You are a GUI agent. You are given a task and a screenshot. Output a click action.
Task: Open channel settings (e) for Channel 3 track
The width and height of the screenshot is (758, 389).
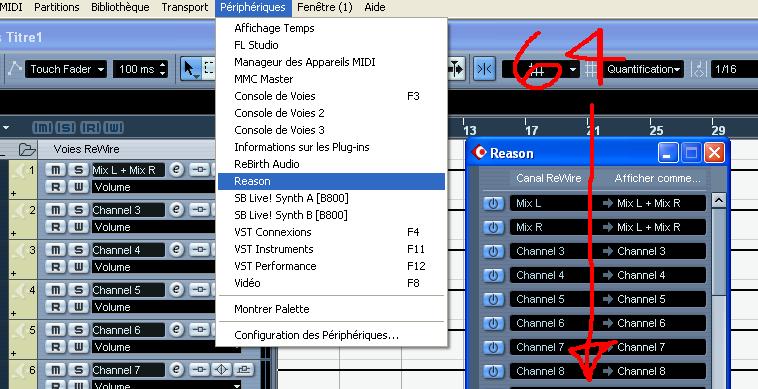176,210
